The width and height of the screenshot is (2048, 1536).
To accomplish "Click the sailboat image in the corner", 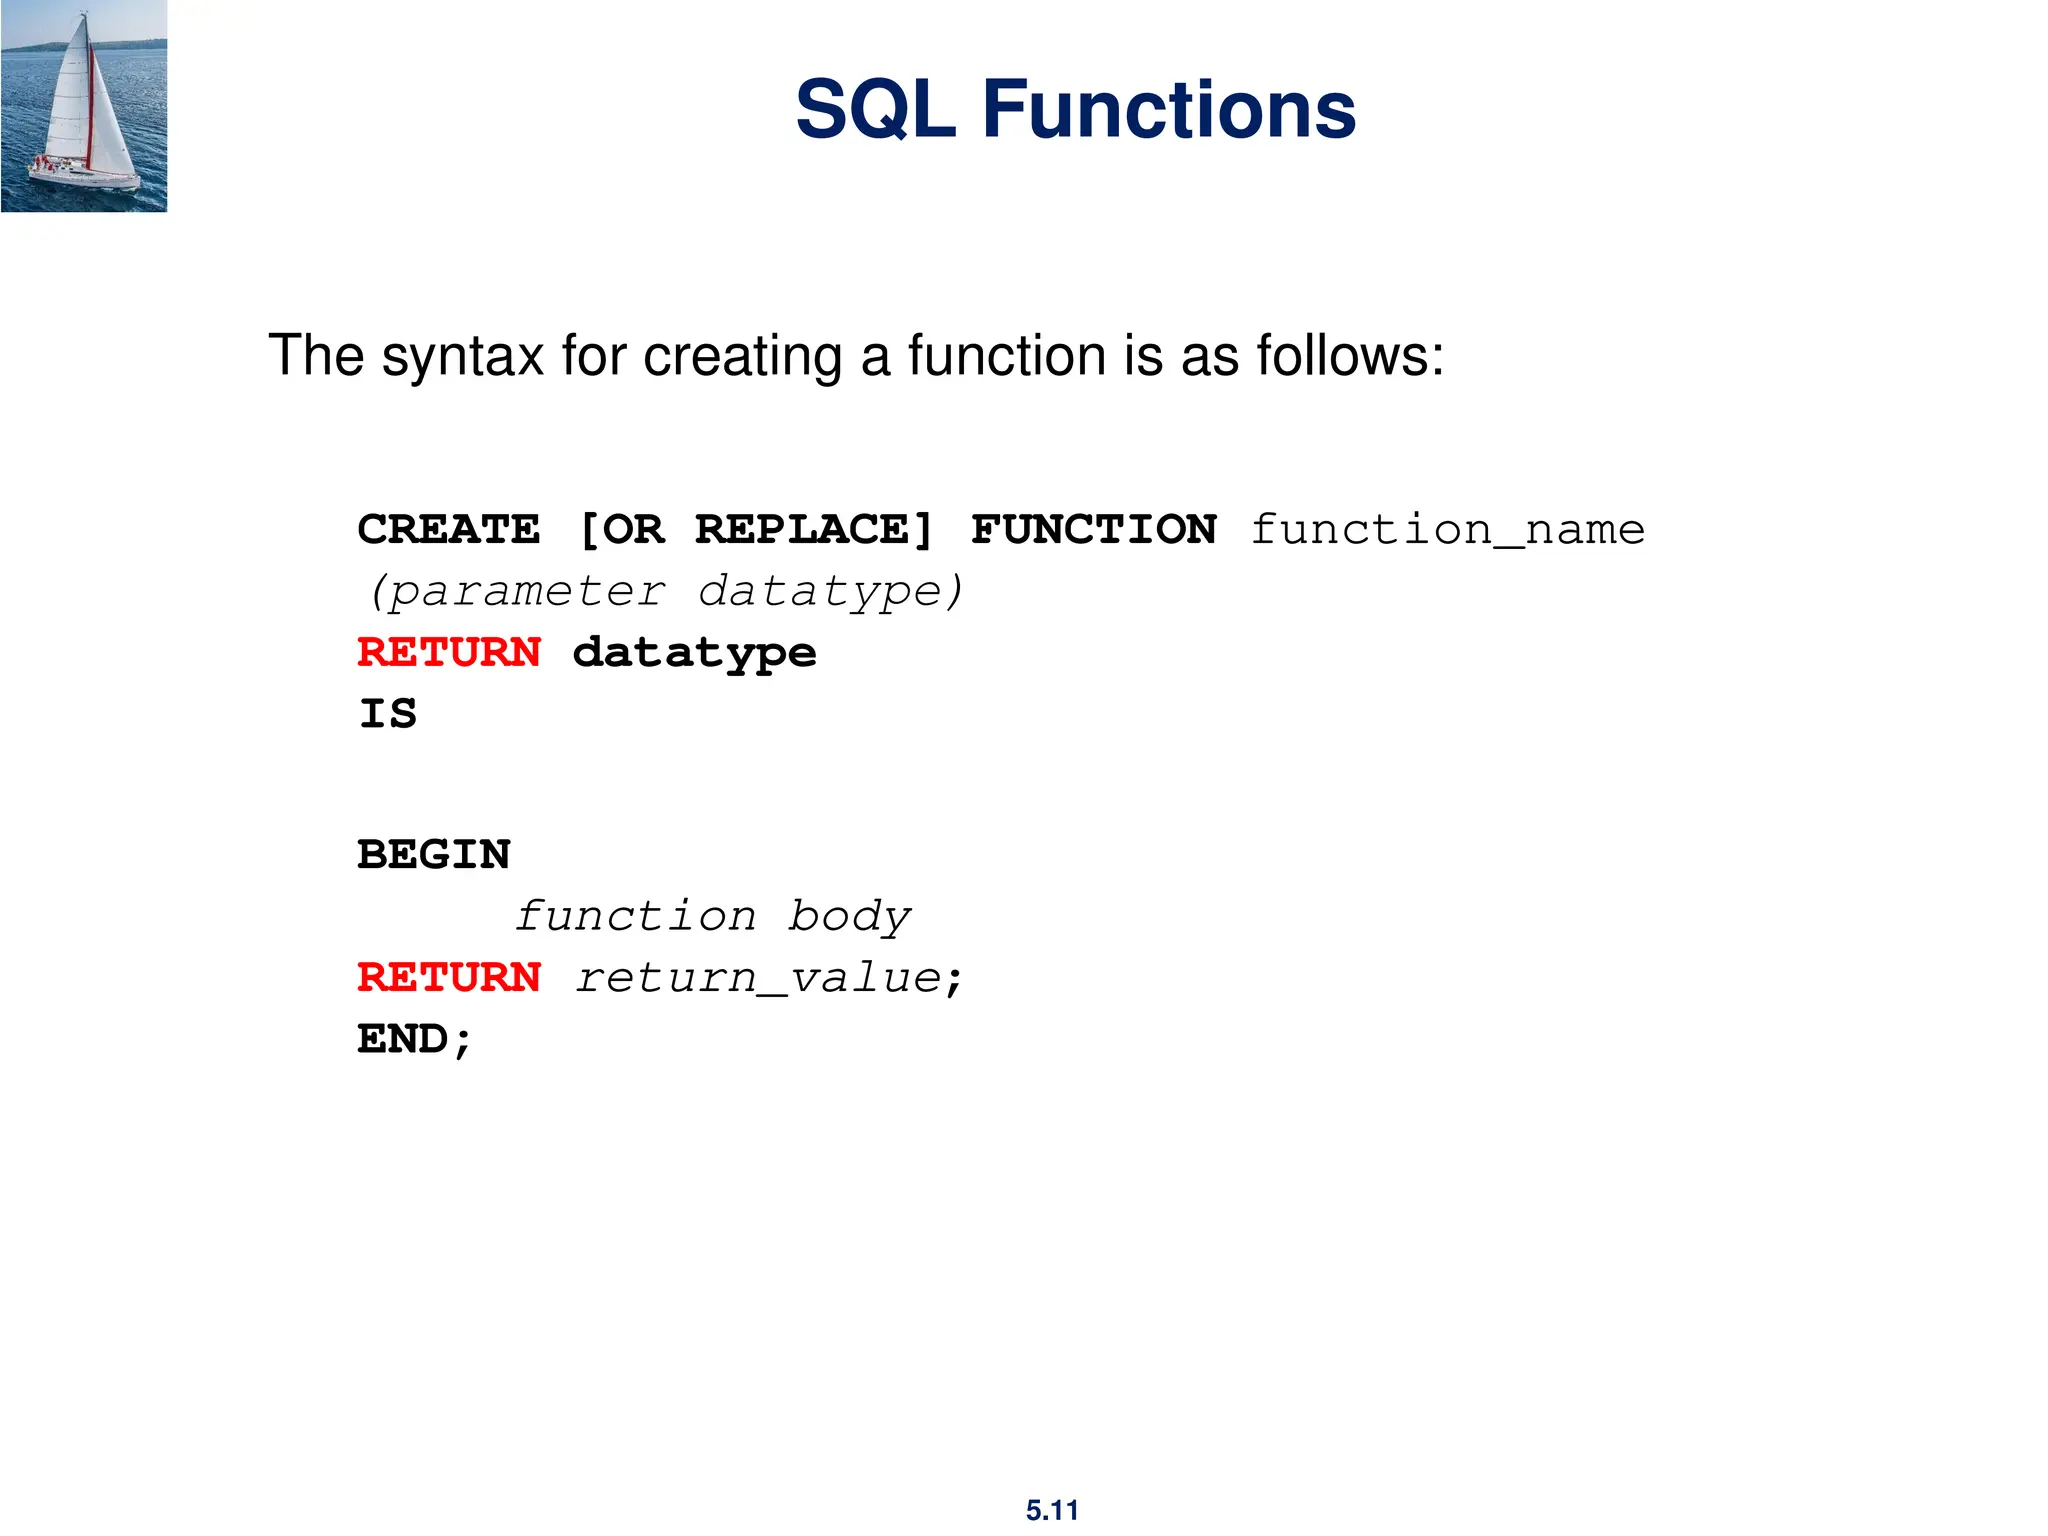I will 84,106.
